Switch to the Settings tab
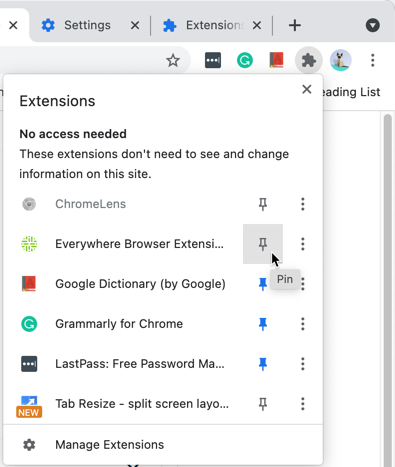This screenshot has width=395, height=467. 87,25
